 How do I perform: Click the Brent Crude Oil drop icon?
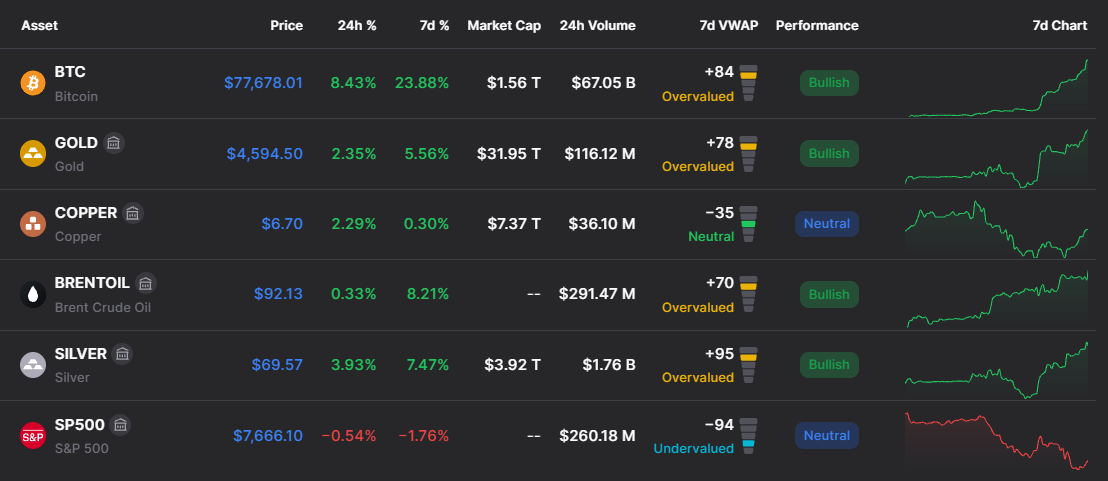tap(33, 295)
